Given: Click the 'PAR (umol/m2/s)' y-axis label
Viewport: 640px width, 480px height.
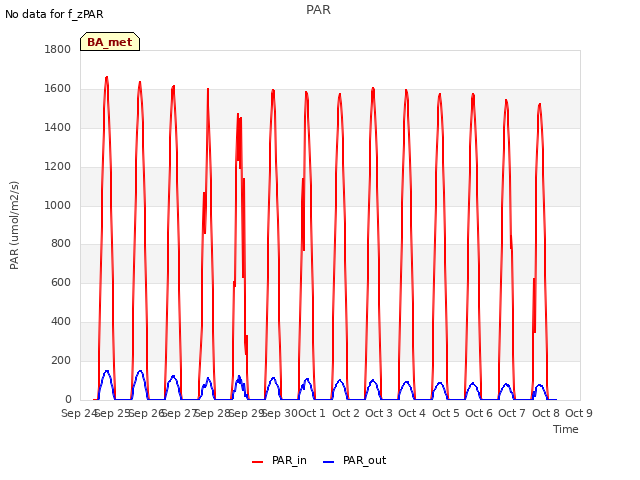Looking at the screenshot, I should (14, 225).
